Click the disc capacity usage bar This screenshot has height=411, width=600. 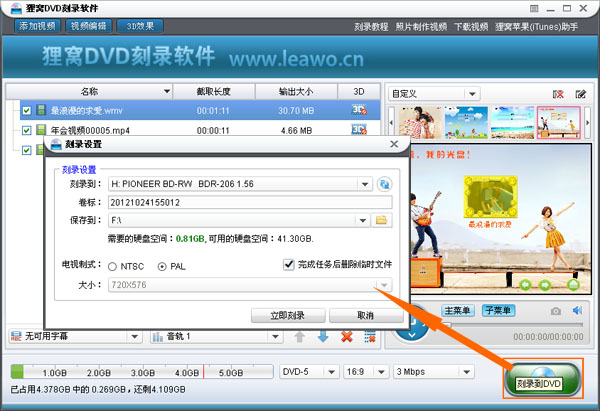tap(142, 372)
